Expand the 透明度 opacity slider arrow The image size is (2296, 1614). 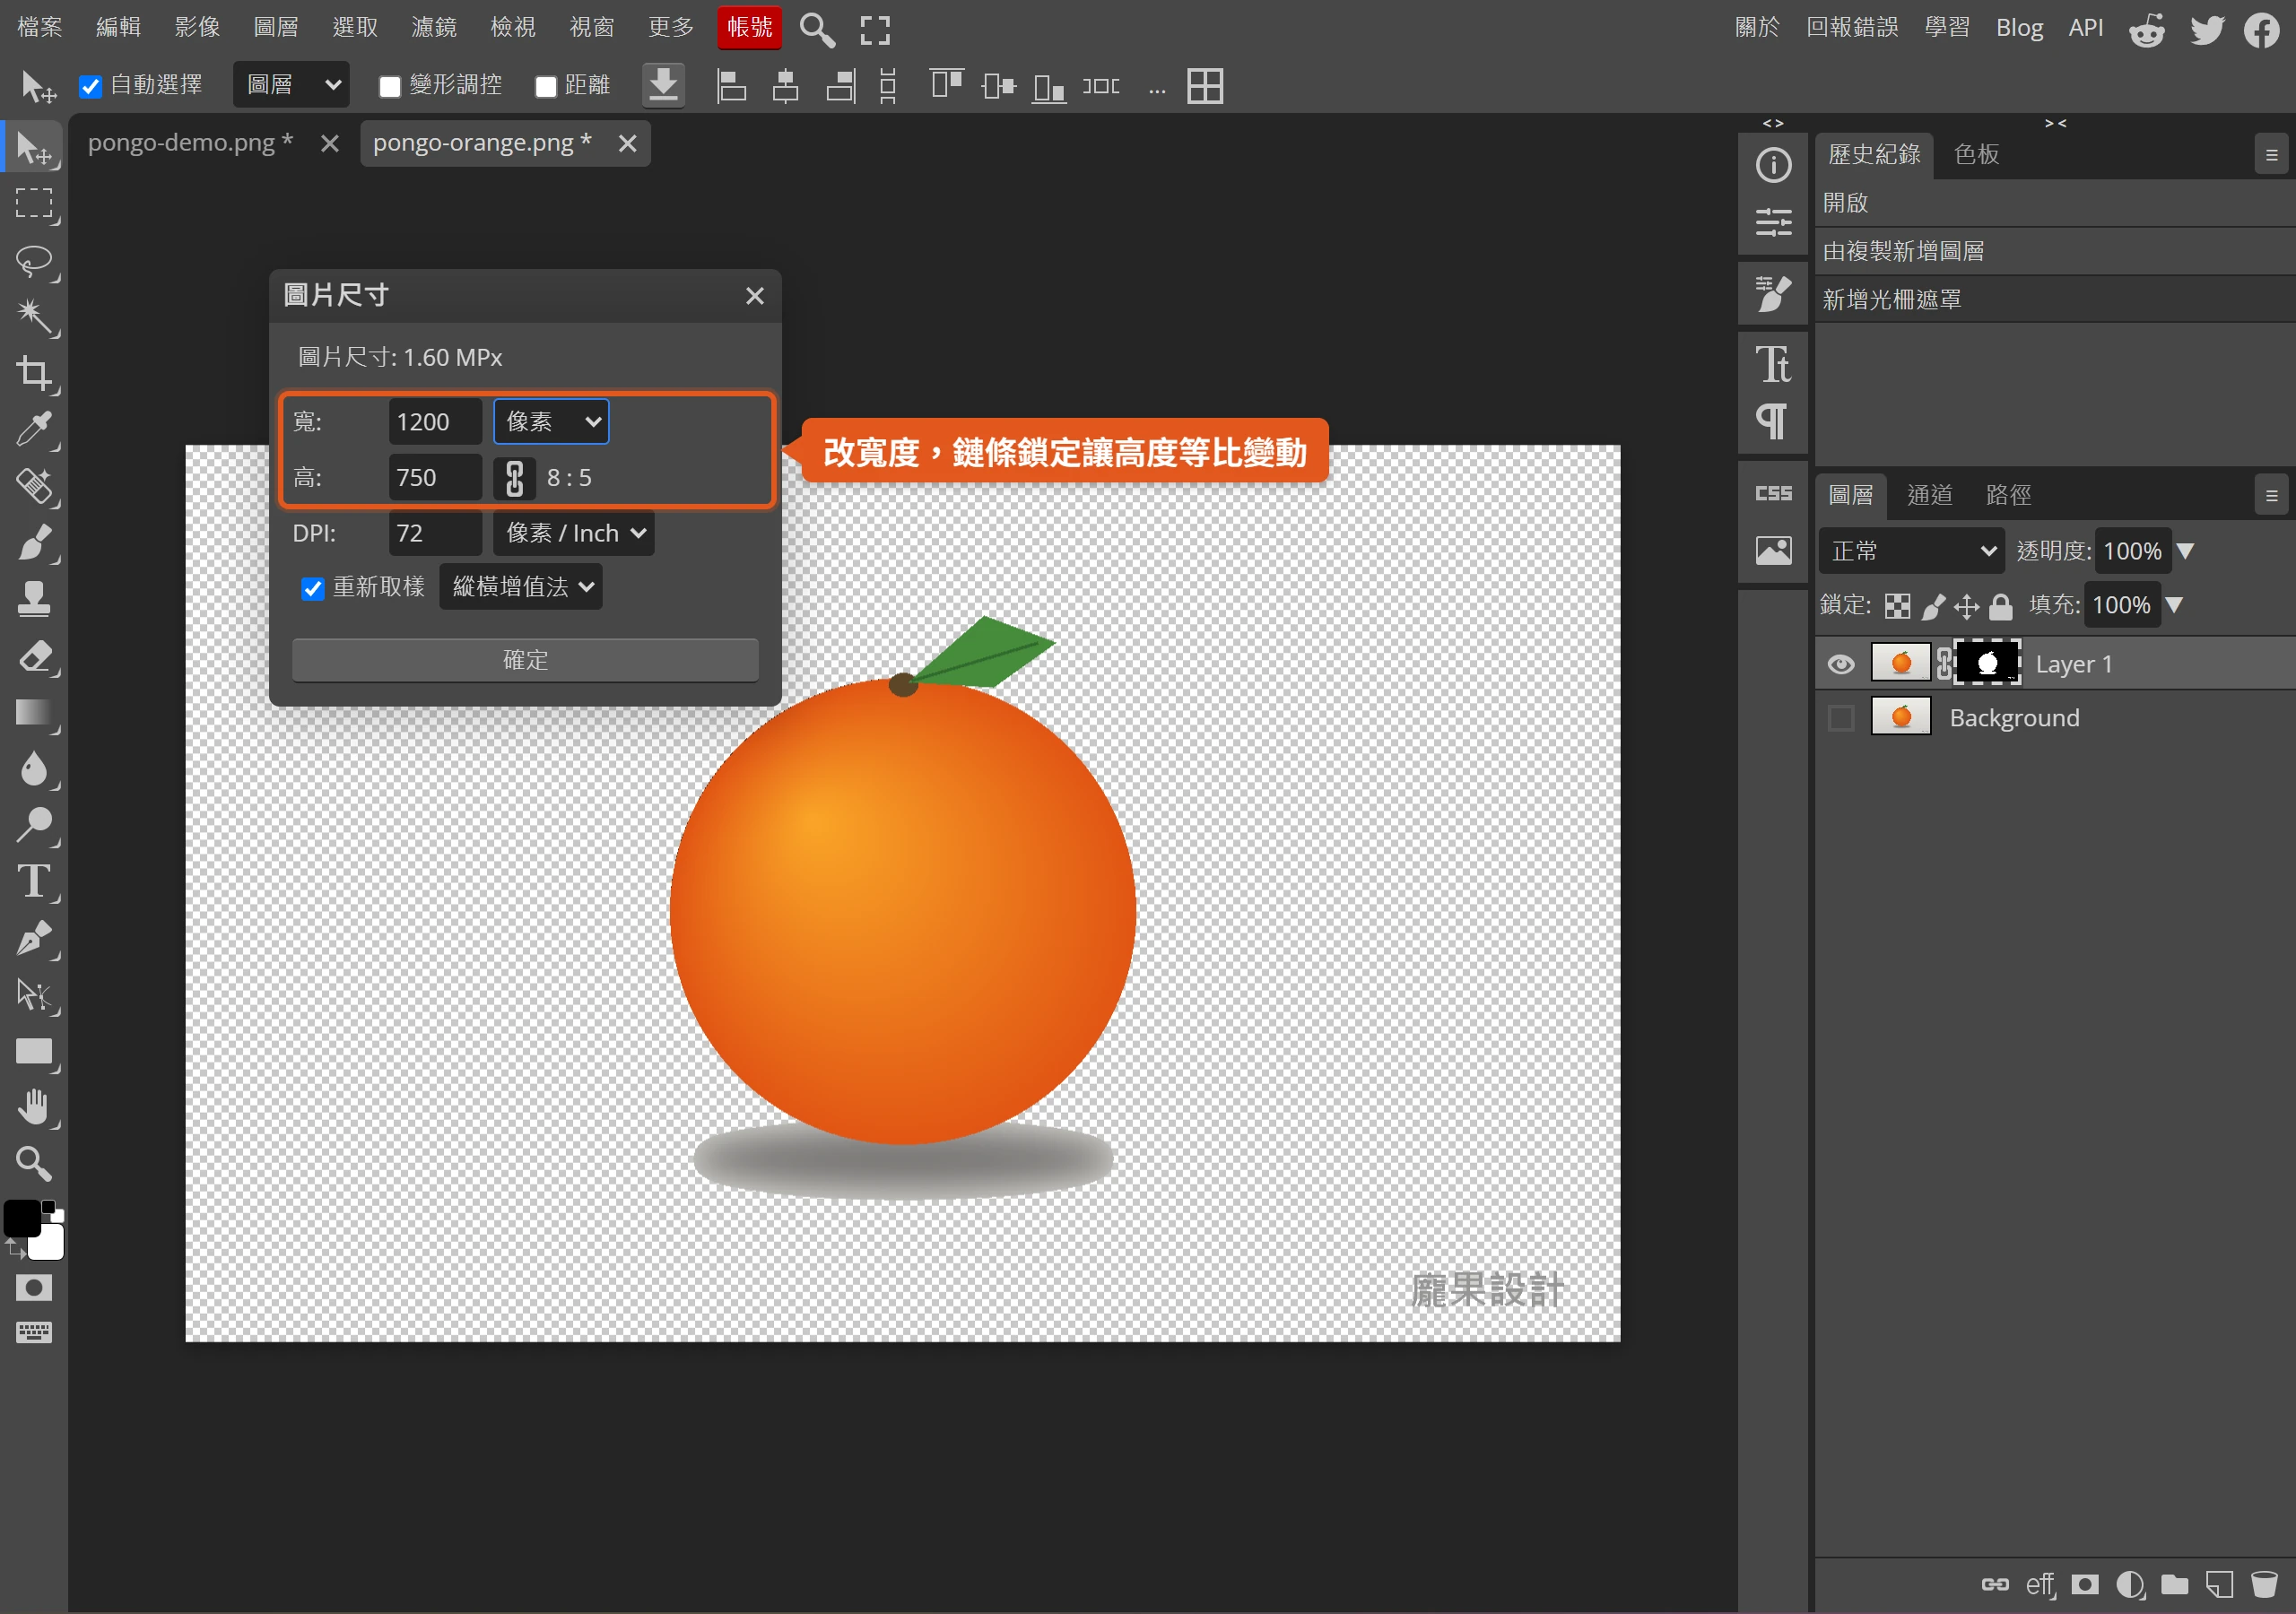(x=2185, y=551)
